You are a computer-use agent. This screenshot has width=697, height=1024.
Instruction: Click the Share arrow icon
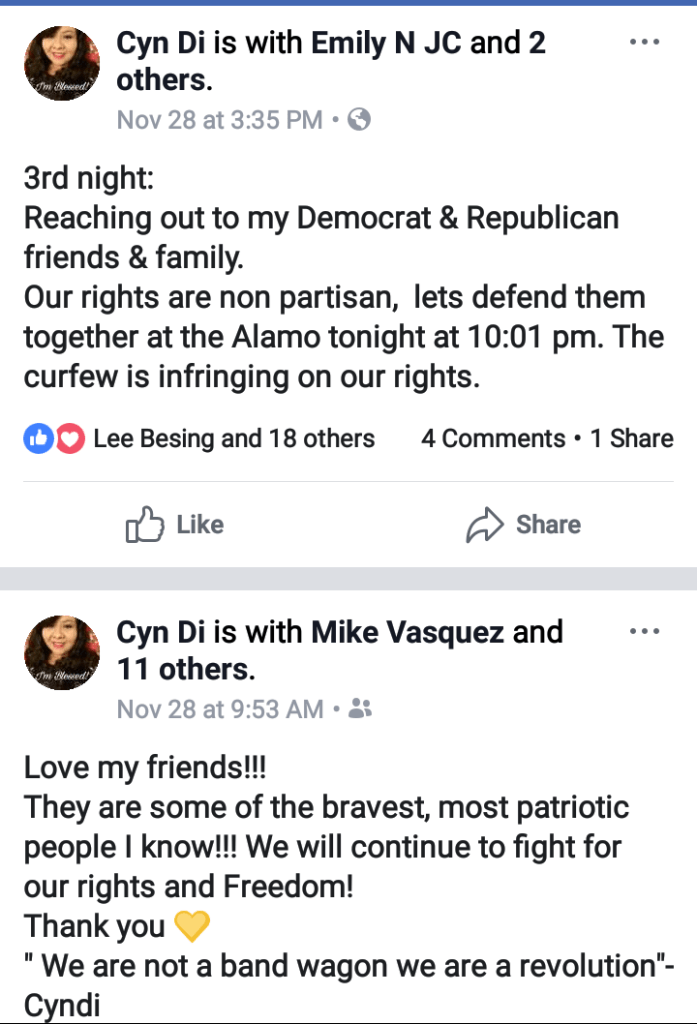[x=483, y=525]
